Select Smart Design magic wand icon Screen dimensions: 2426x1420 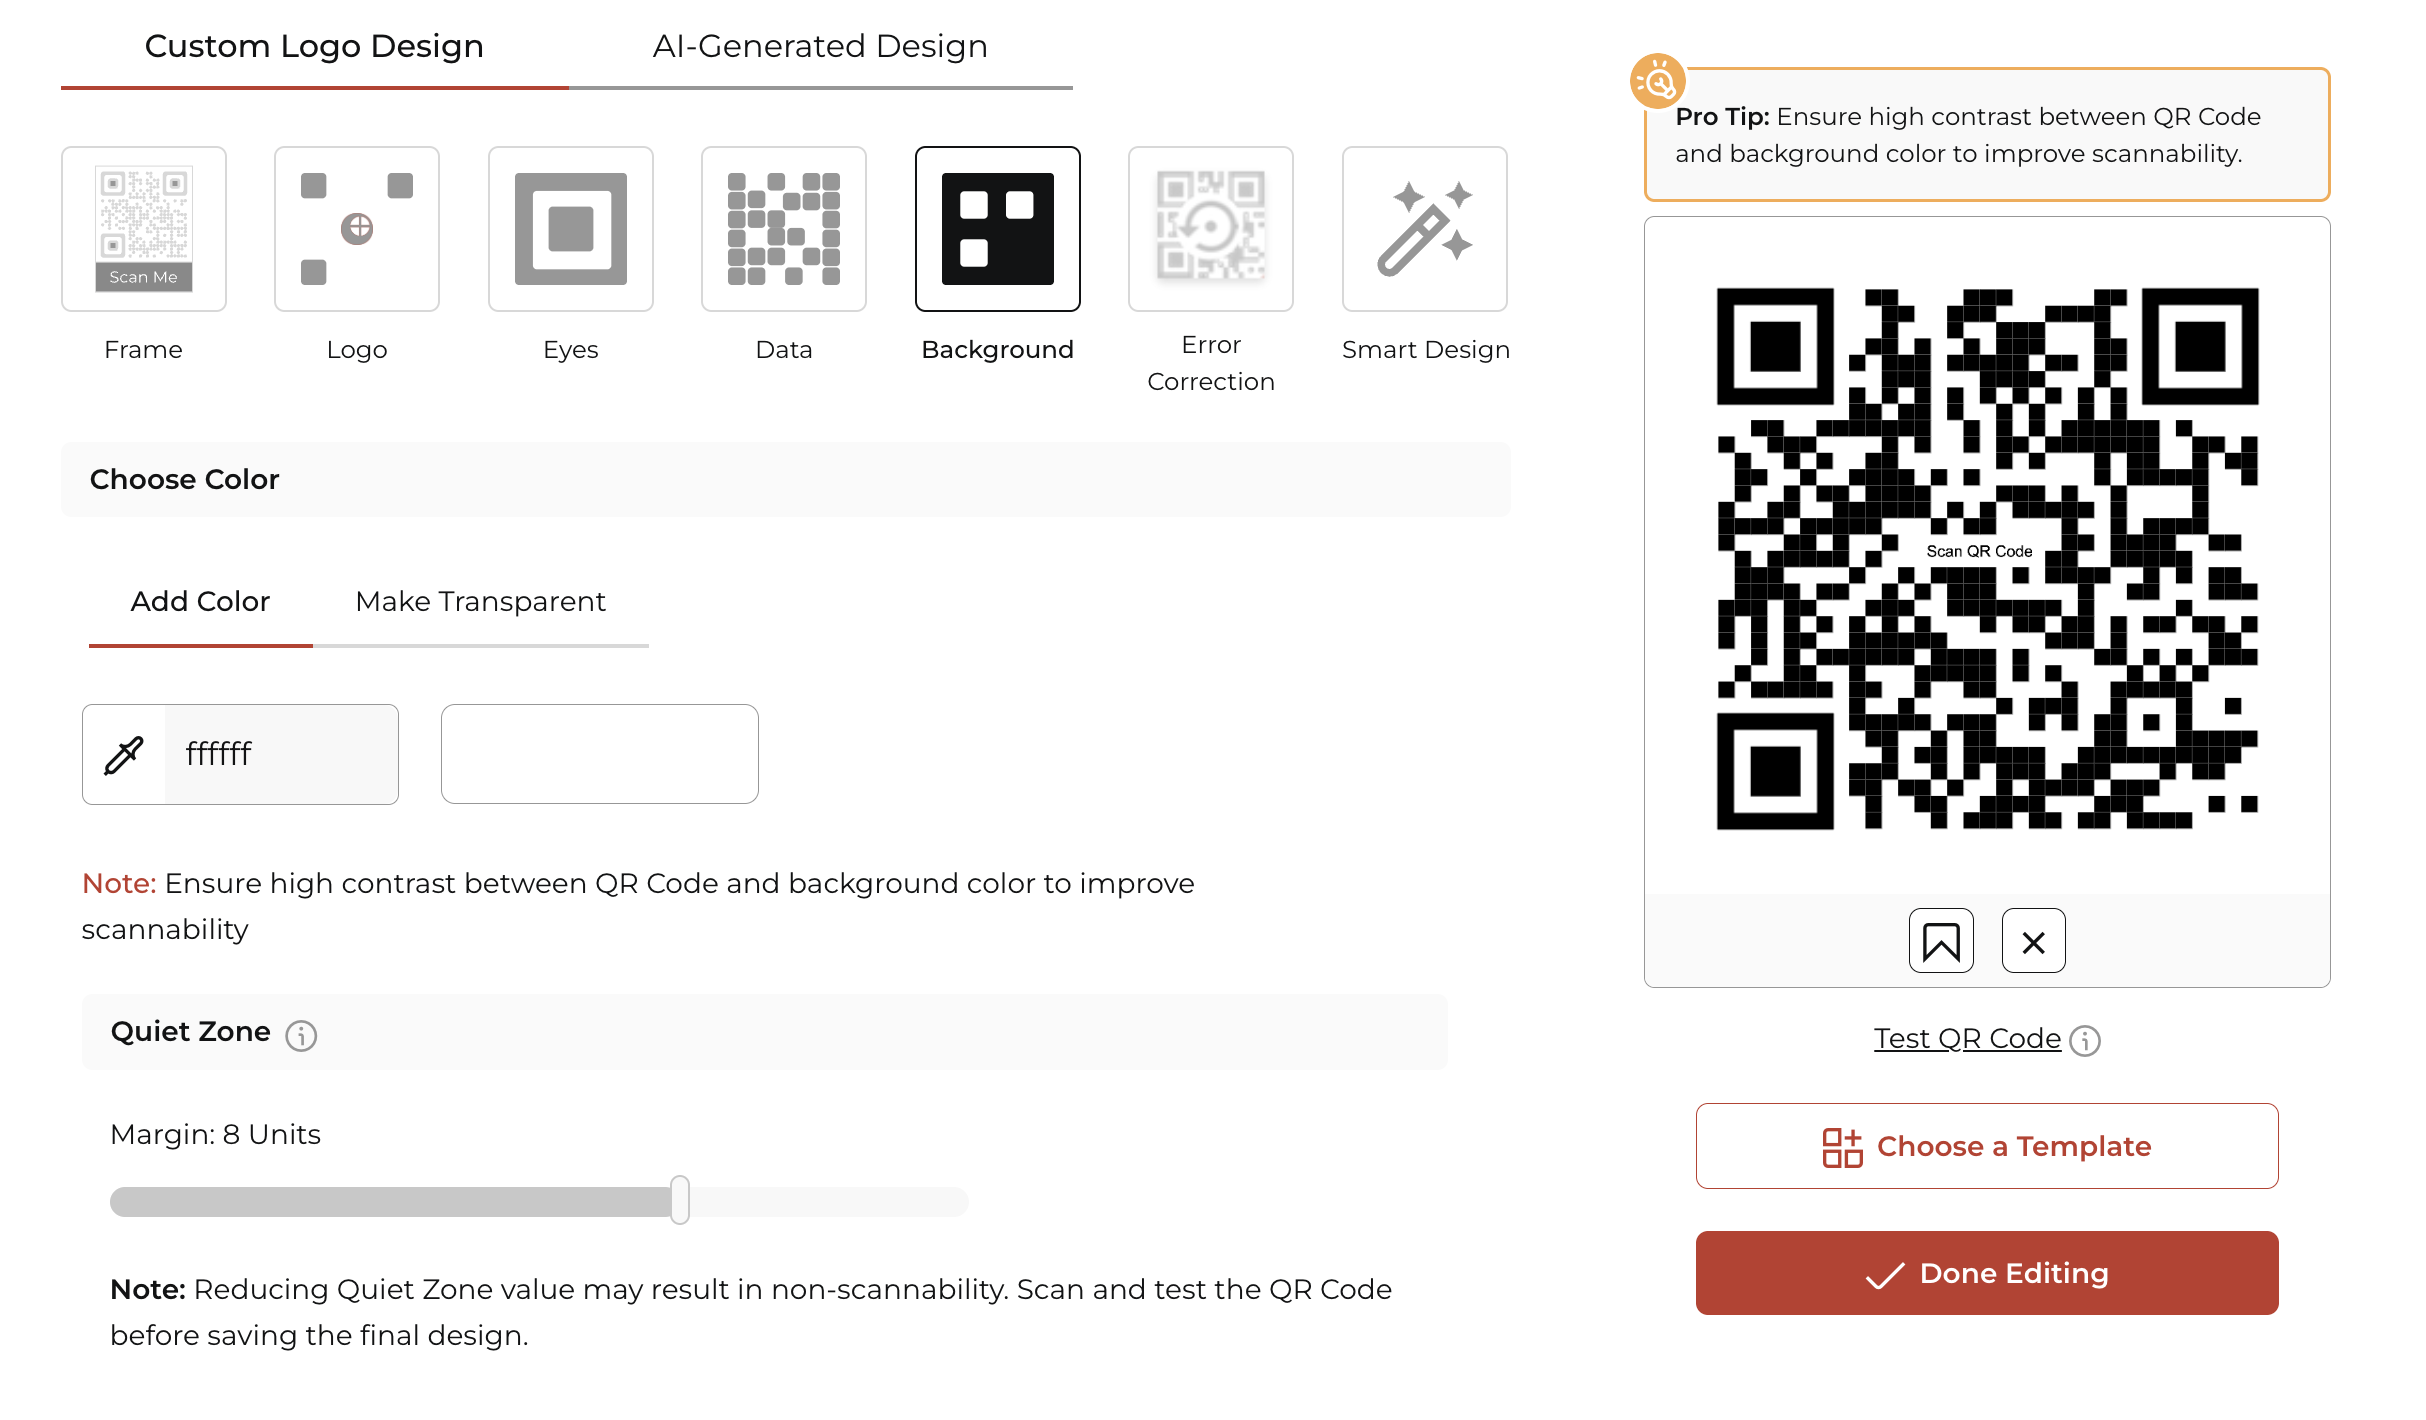(1425, 229)
